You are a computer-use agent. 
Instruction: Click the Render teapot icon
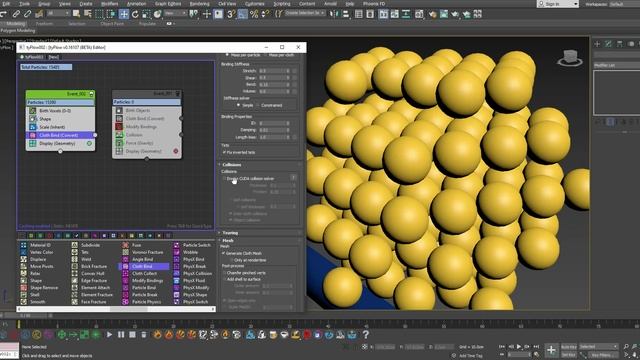click(455, 14)
